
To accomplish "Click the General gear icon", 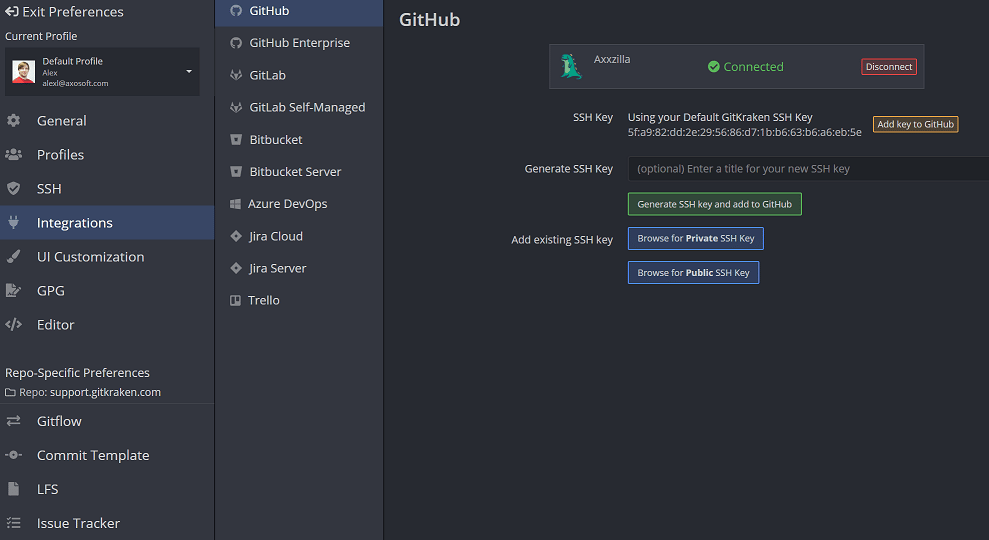I will [14, 121].
